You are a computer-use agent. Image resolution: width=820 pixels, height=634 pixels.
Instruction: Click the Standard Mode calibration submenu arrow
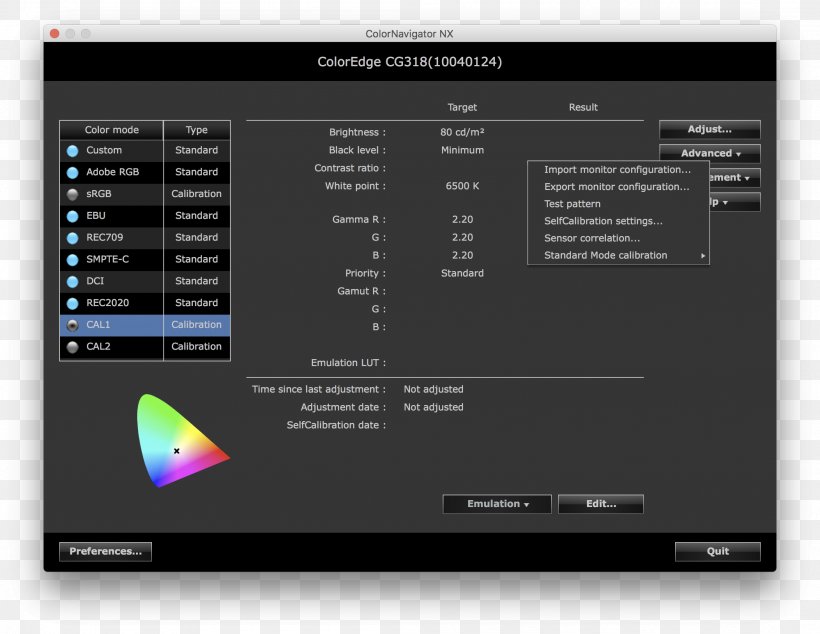point(703,256)
